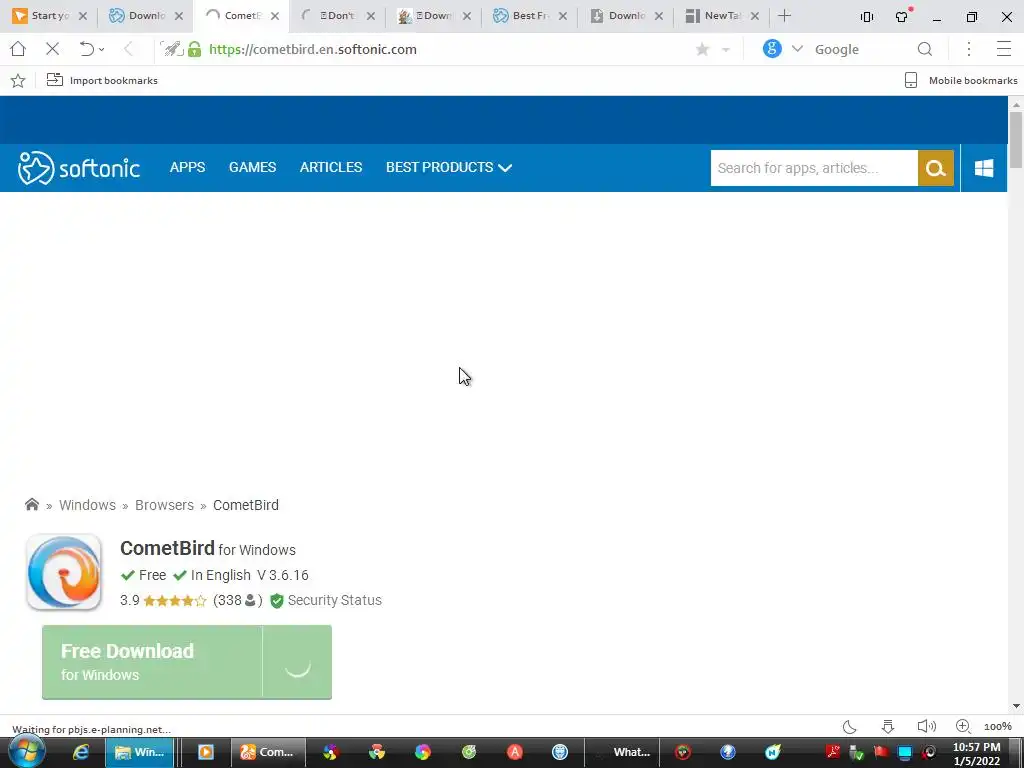Click the Windows platform selector icon
Viewport: 1024px width, 768px height.
[x=984, y=168]
